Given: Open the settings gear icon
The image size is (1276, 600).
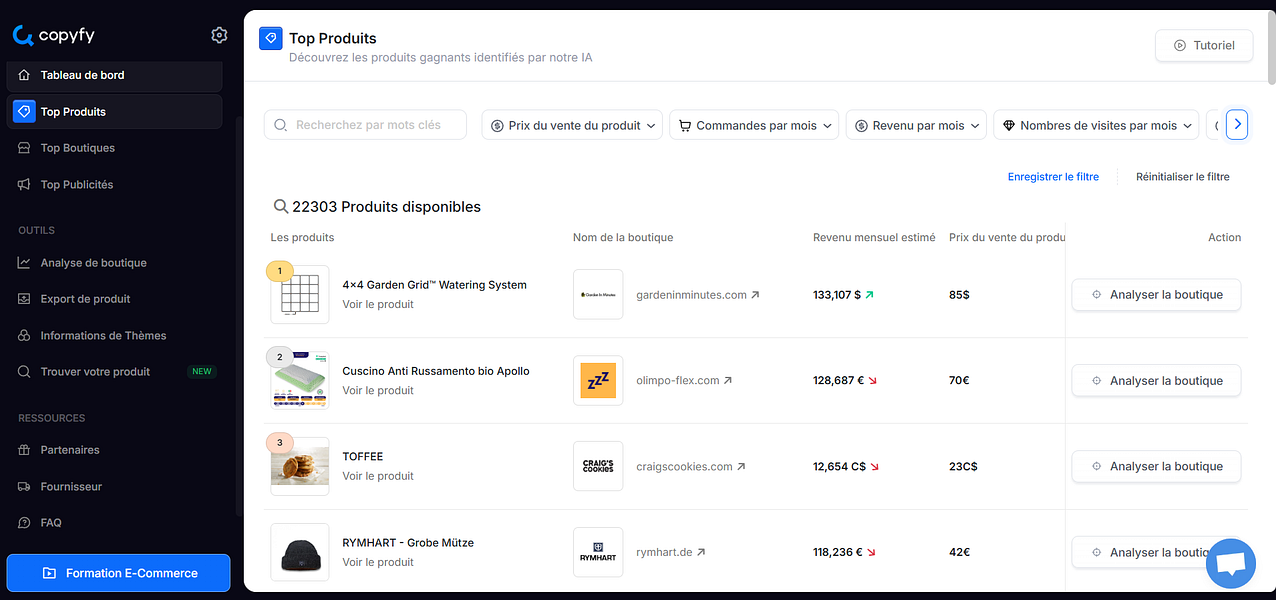Looking at the screenshot, I should (x=219, y=35).
